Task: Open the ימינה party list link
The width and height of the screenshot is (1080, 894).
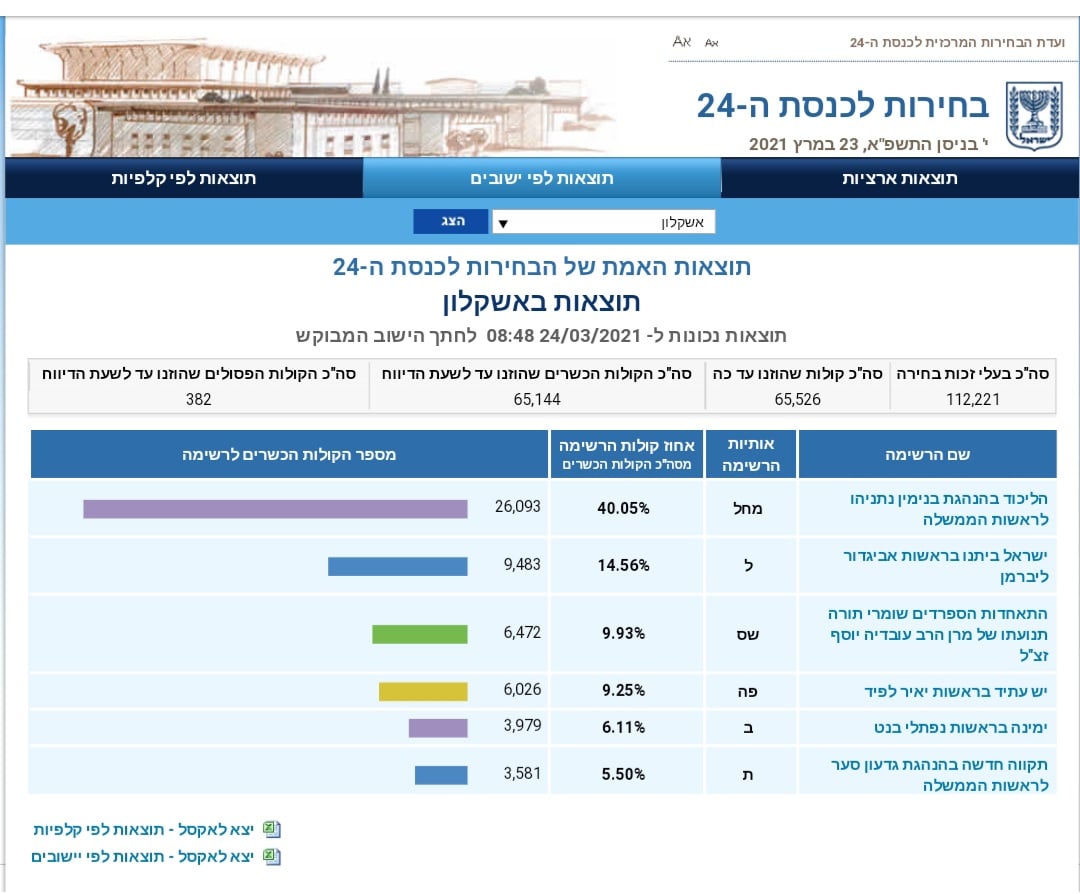Action: pos(961,727)
